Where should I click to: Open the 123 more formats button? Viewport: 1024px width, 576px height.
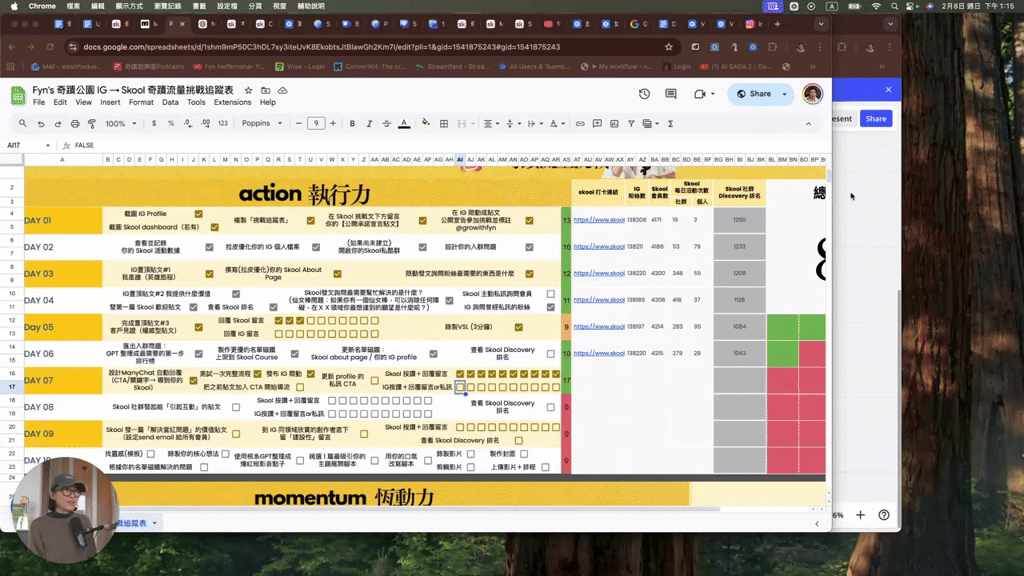tap(223, 123)
